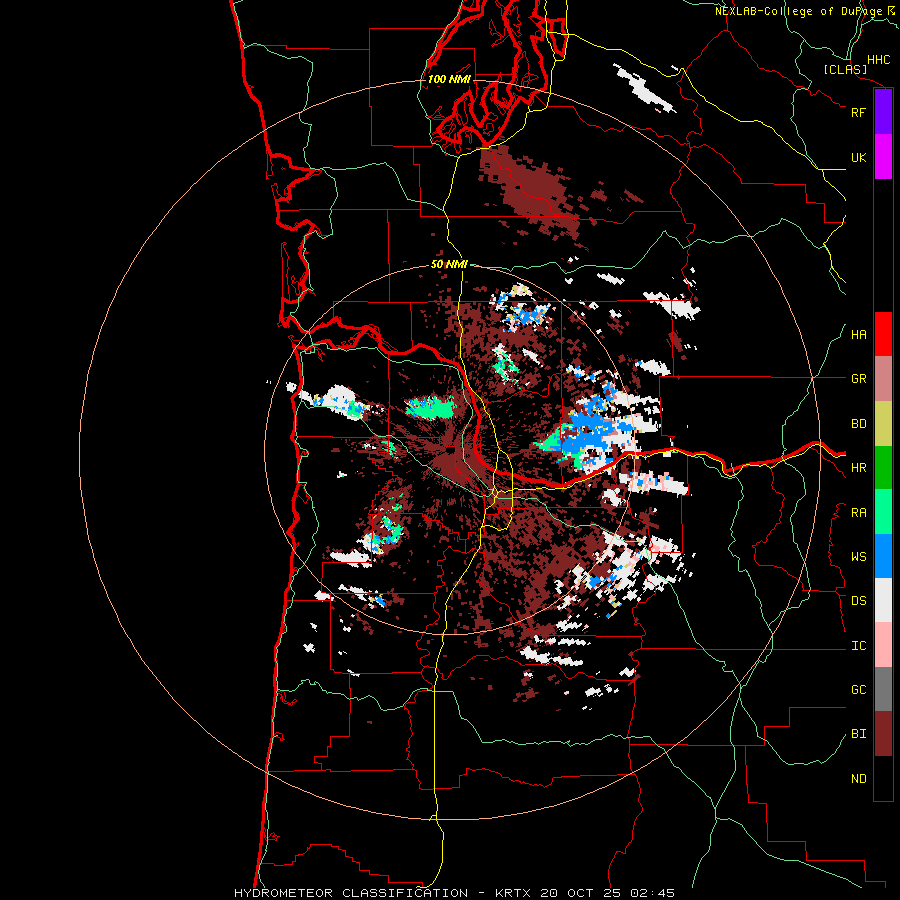This screenshot has height=900, width=900.
Task: Click the DS white legend swatch
Action: [883, 600]
